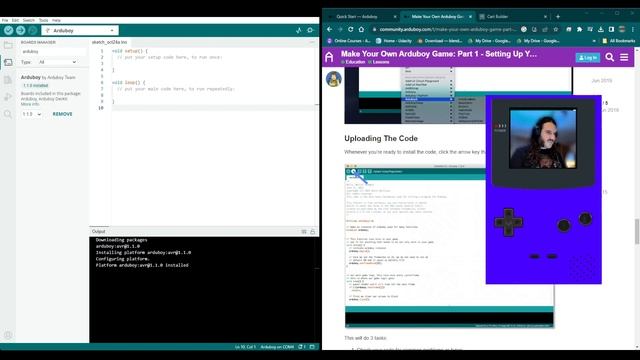Open the version 1.1.0 dropdown for the Arduboy package

pos(31,114)
